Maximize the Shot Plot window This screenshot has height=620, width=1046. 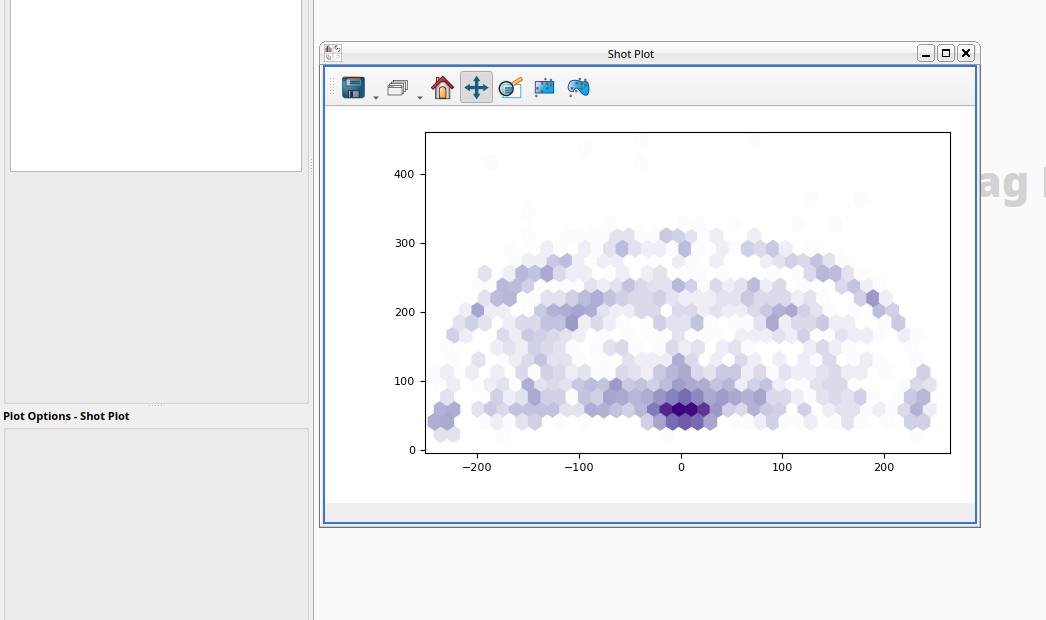pyautogui.click(x=944, y=52)
